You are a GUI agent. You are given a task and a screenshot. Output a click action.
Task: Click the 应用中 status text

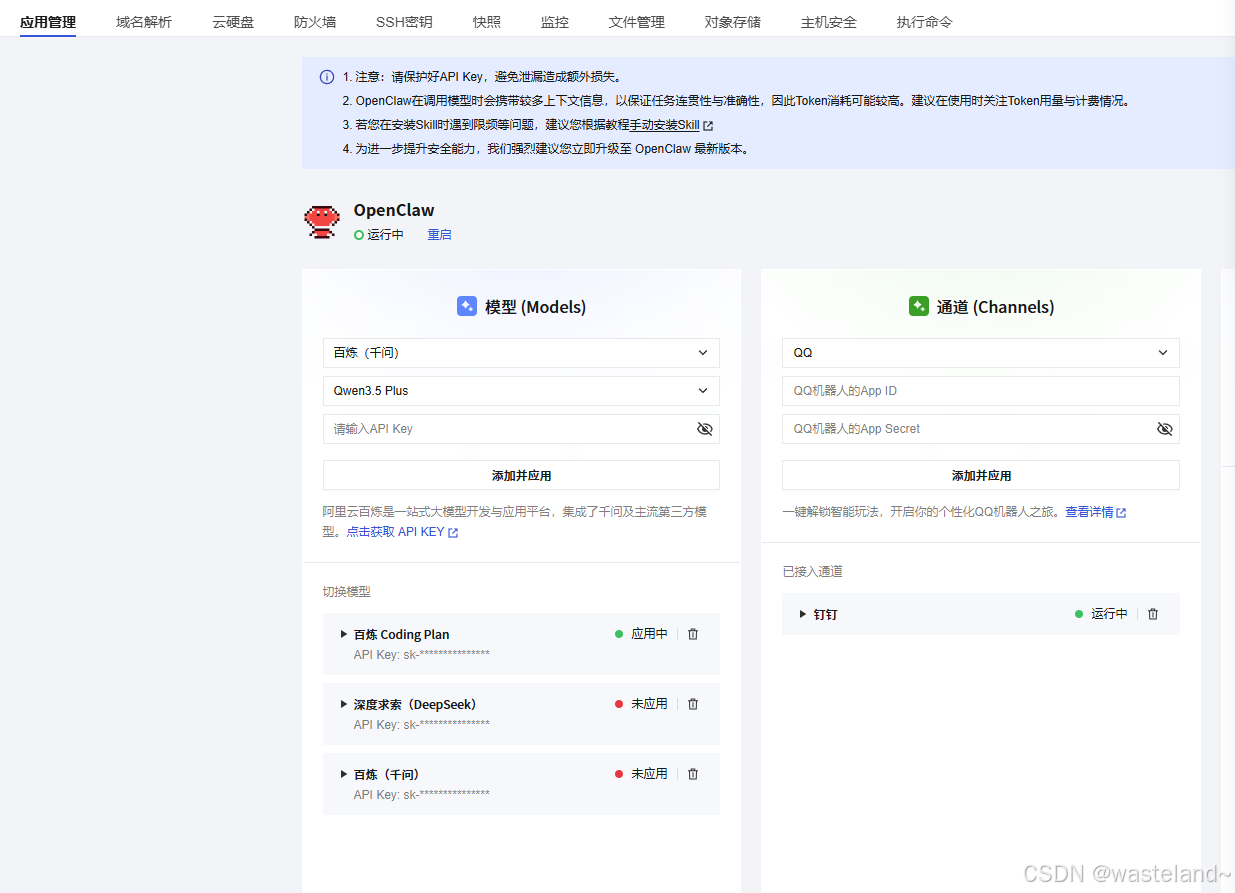click(x=649, y=634)
